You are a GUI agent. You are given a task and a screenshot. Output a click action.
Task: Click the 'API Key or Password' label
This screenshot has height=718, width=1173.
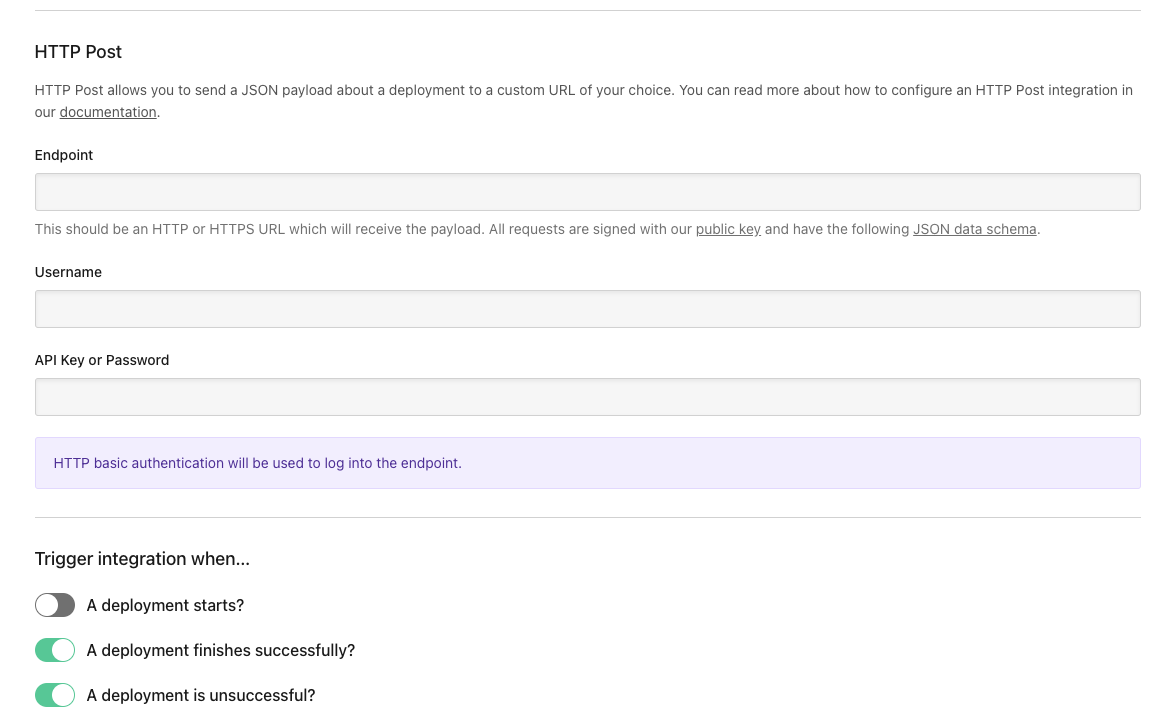(102, 360)
